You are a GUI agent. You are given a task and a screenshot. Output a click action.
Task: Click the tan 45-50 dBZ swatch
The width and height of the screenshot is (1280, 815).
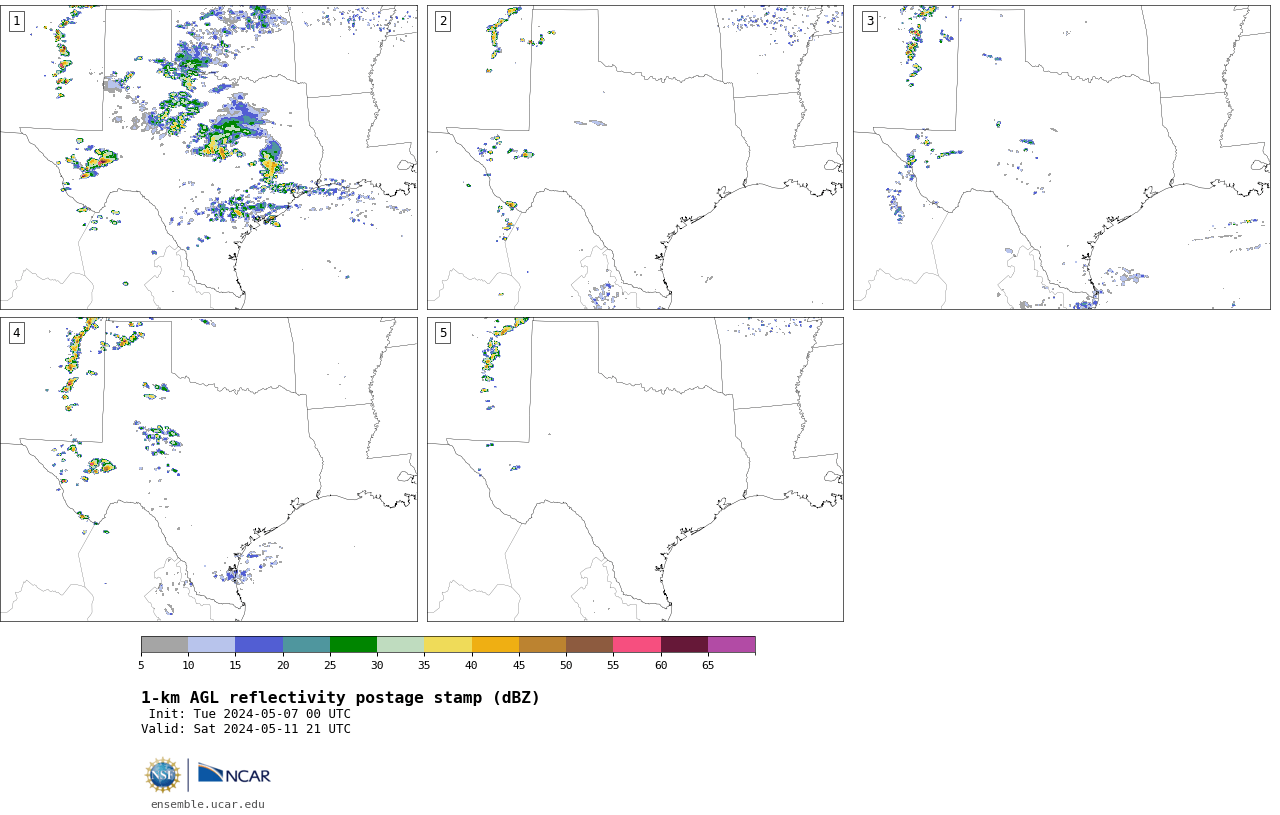(542, 644)
